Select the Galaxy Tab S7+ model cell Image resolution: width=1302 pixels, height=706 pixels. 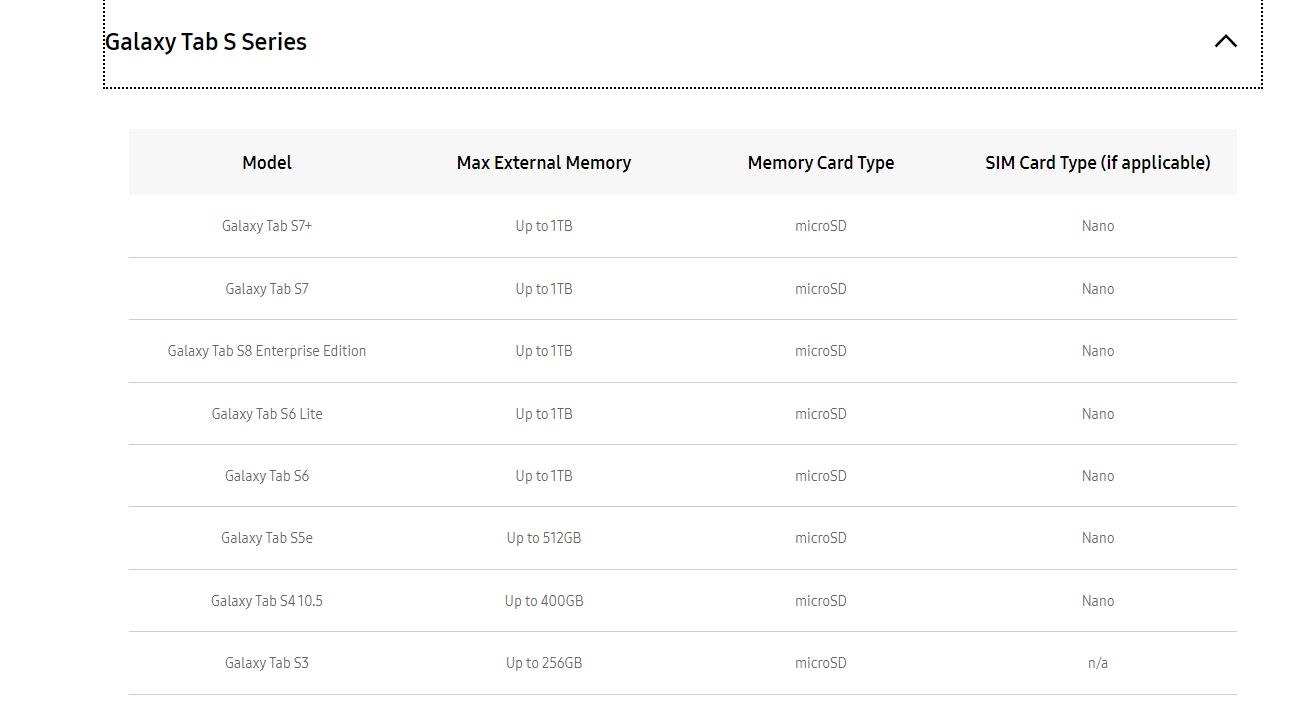[x=267, y=226]
